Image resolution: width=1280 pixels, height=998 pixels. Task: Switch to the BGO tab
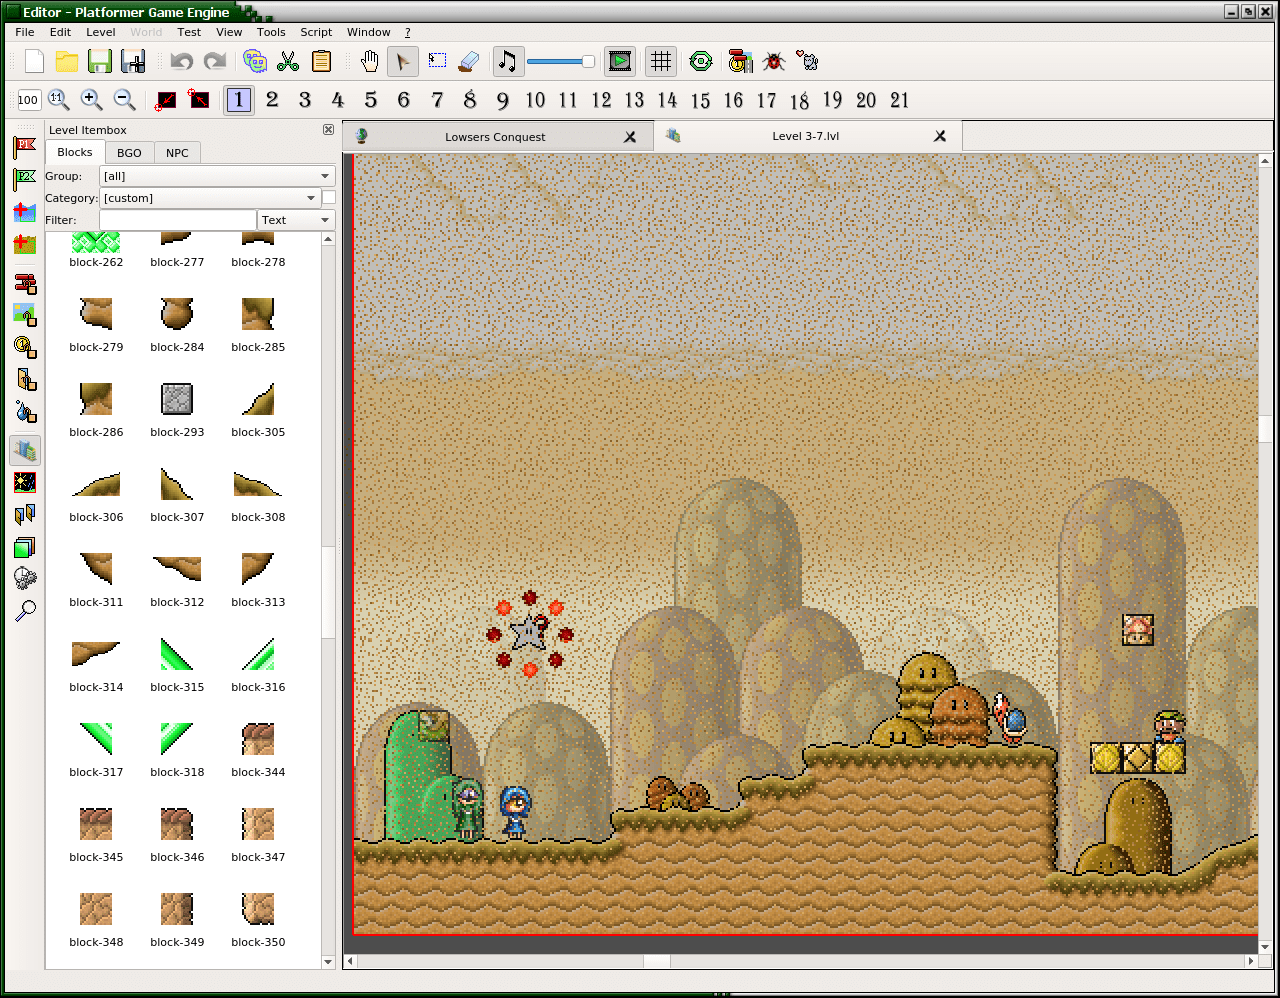pyautogui.click(x=129, y=153)
